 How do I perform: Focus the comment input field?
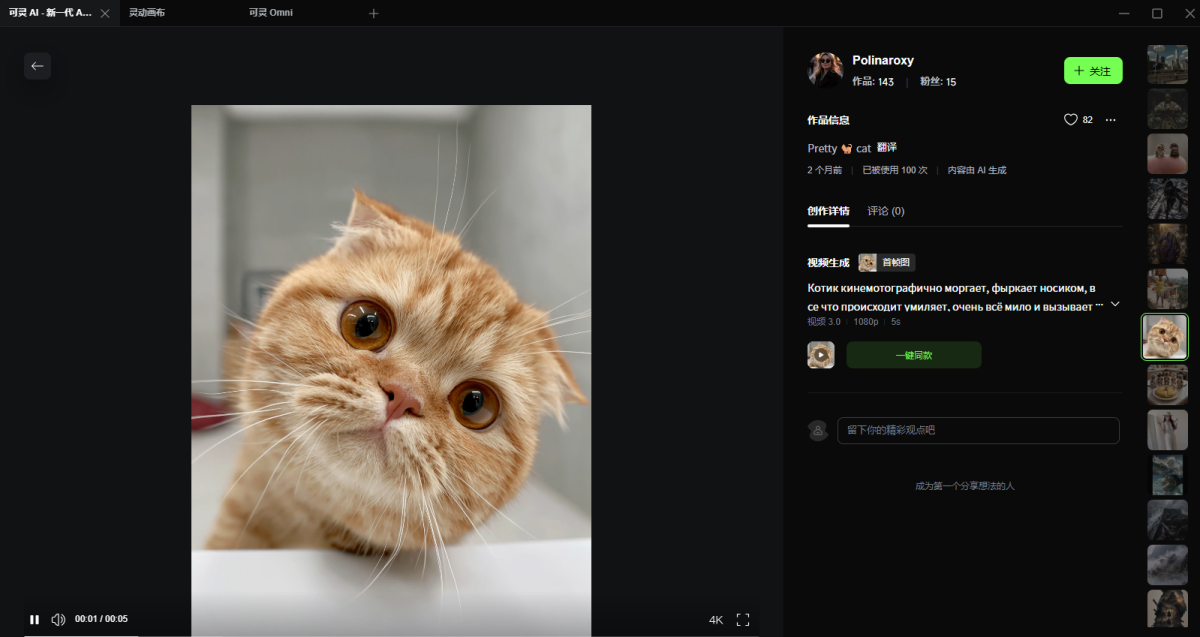978,430
